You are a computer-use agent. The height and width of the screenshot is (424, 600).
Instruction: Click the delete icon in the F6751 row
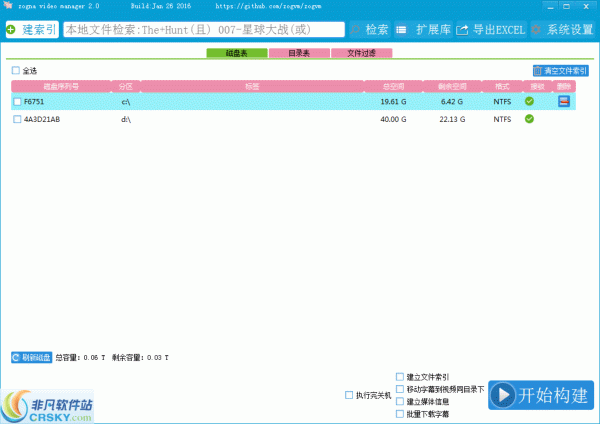564,101
